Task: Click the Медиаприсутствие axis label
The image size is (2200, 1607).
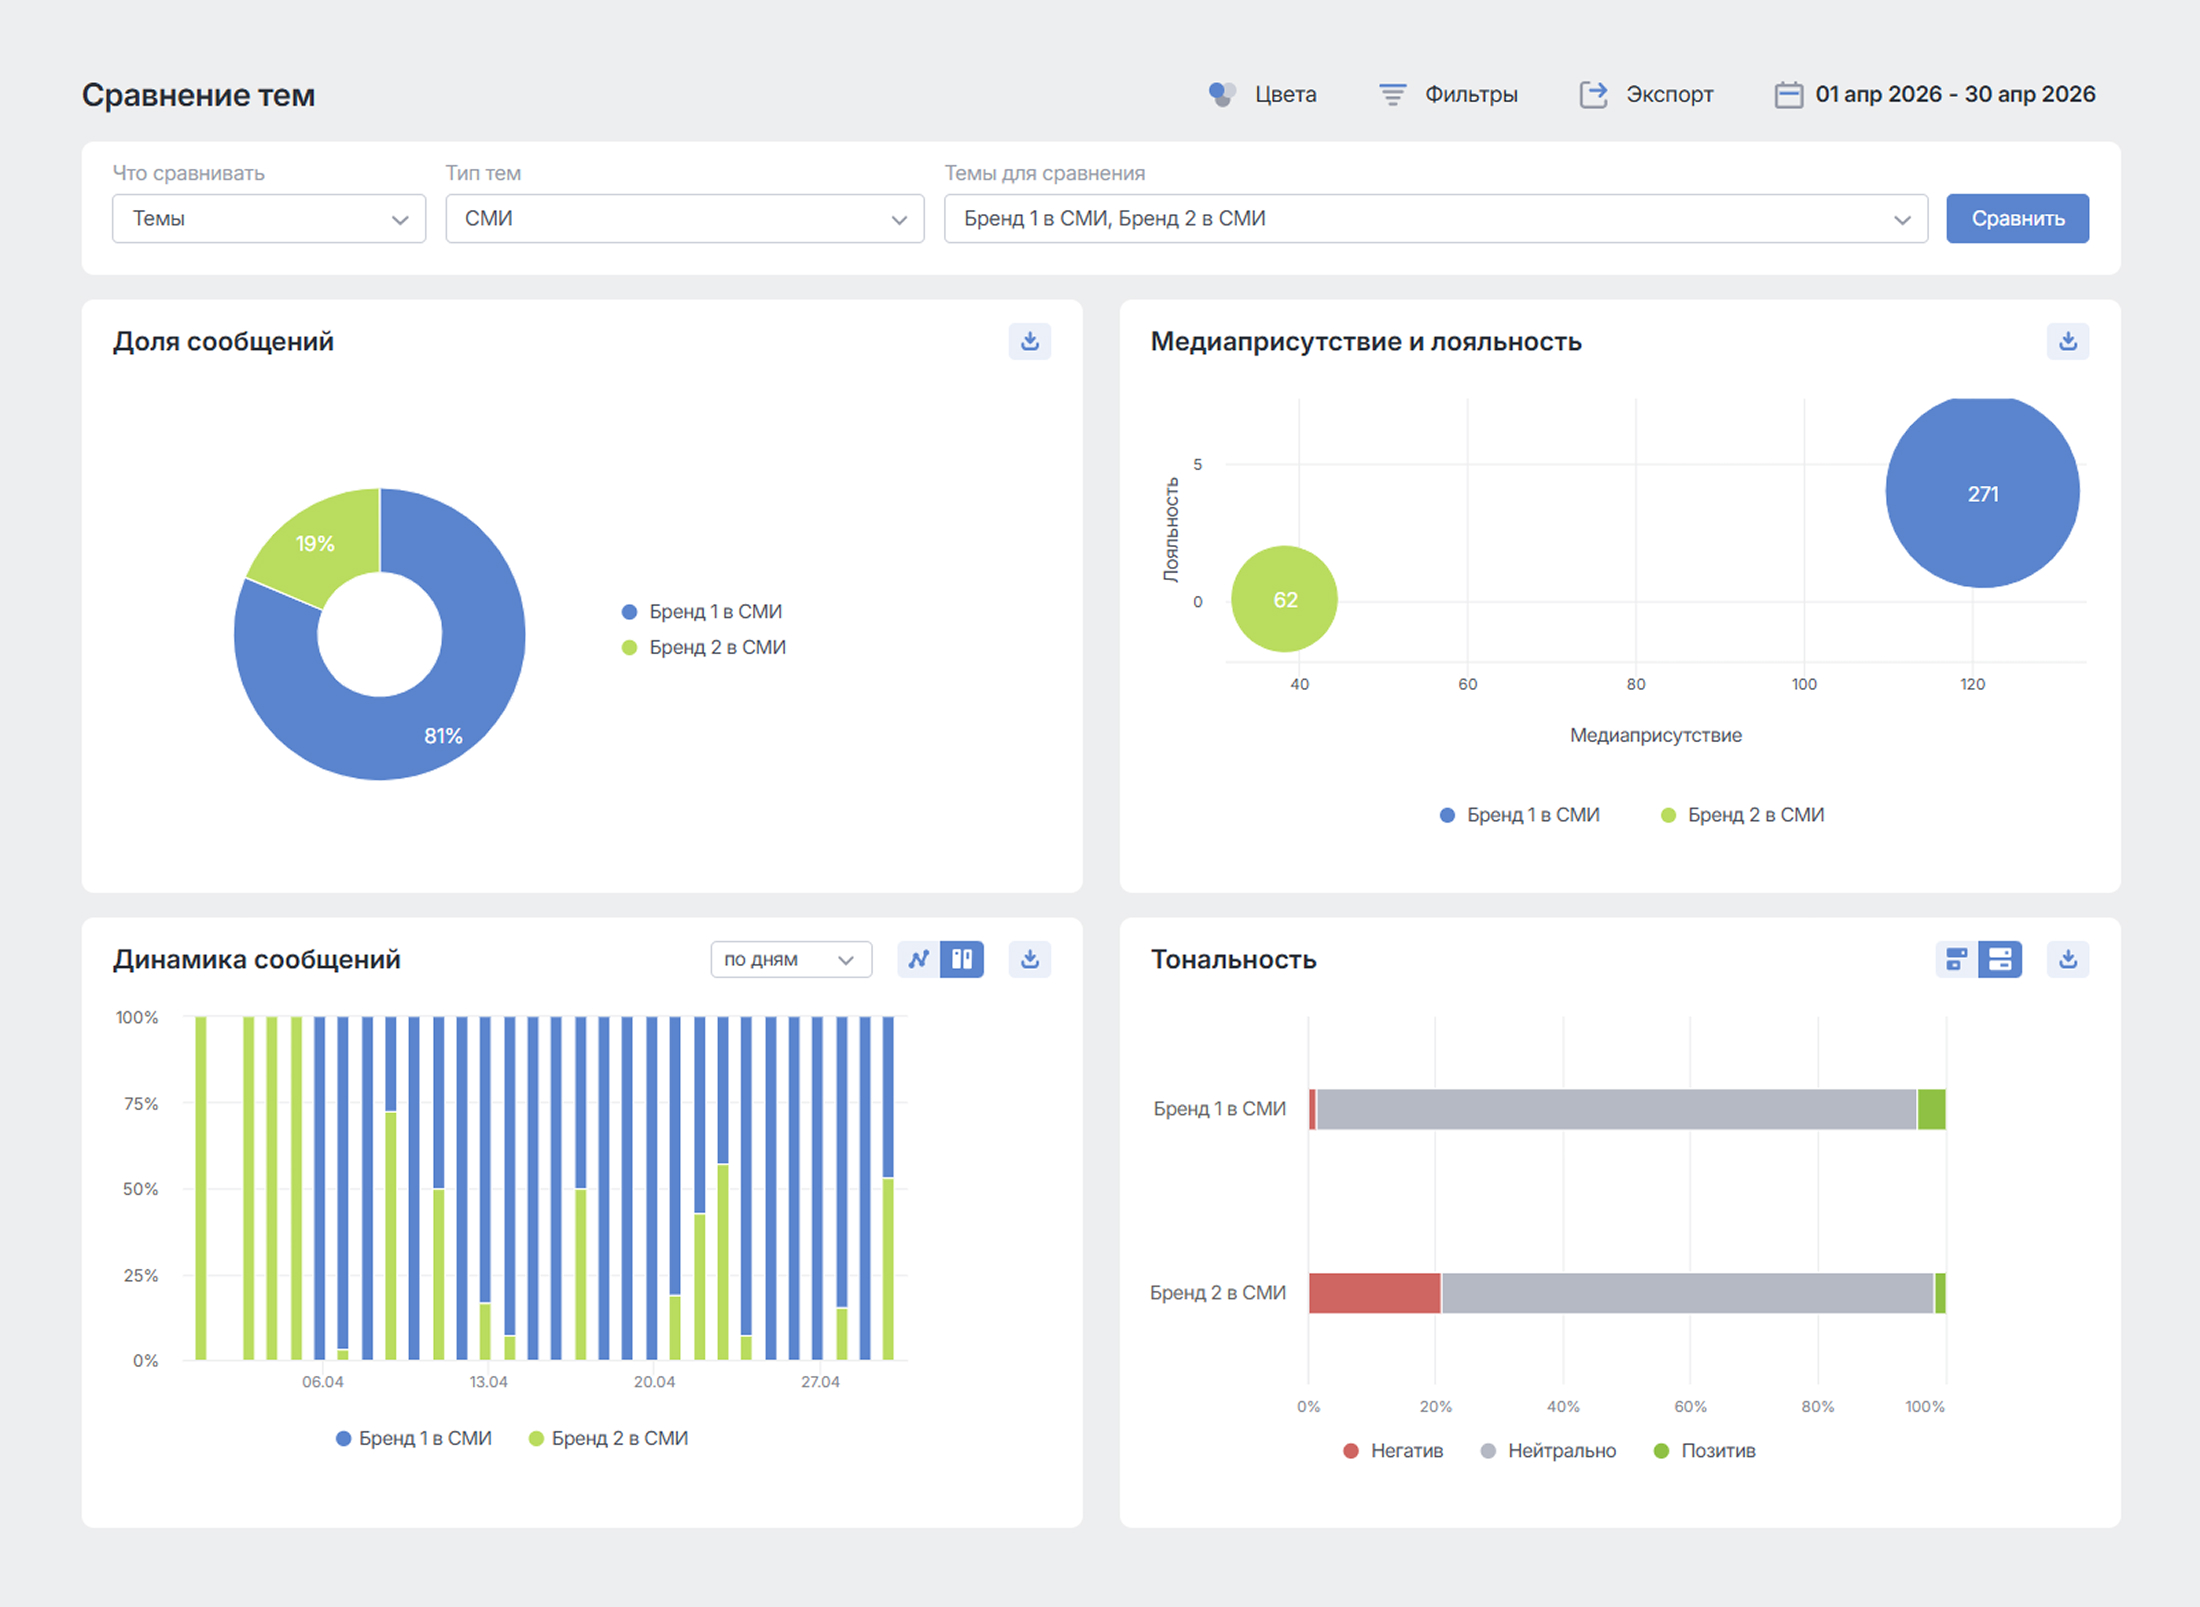Action: [1655, 735]
